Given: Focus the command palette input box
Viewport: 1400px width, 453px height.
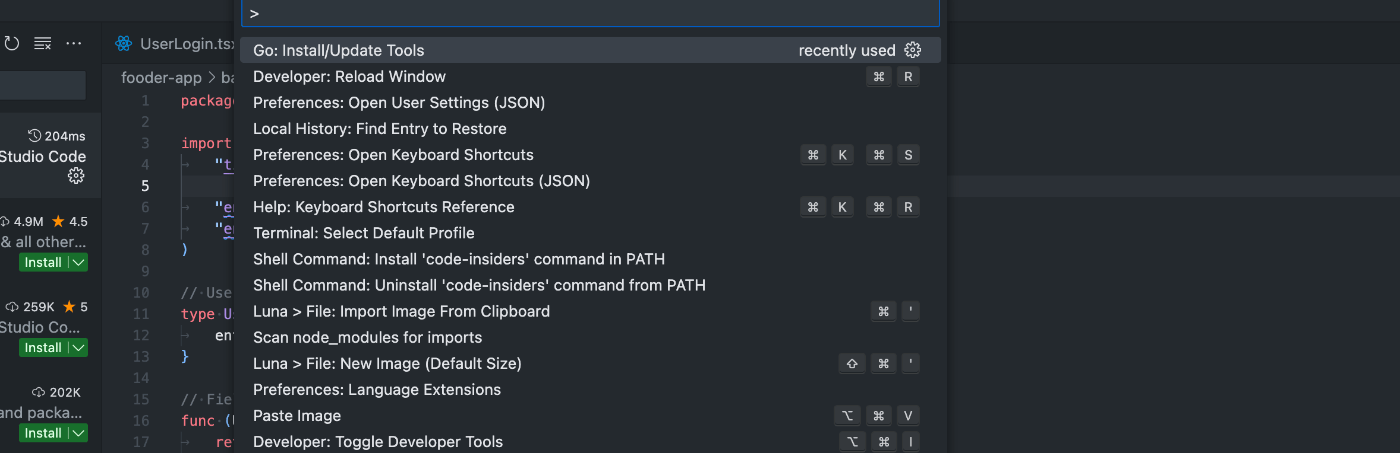Looking at the screenshot, I should [x=590, y=13].
